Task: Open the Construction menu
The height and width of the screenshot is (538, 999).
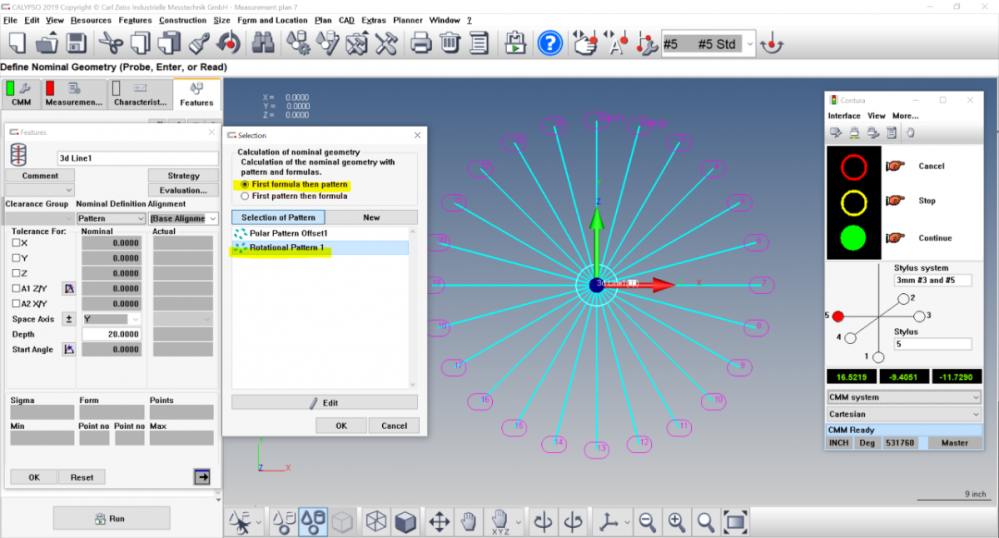Action: click(x=182, y=20)
